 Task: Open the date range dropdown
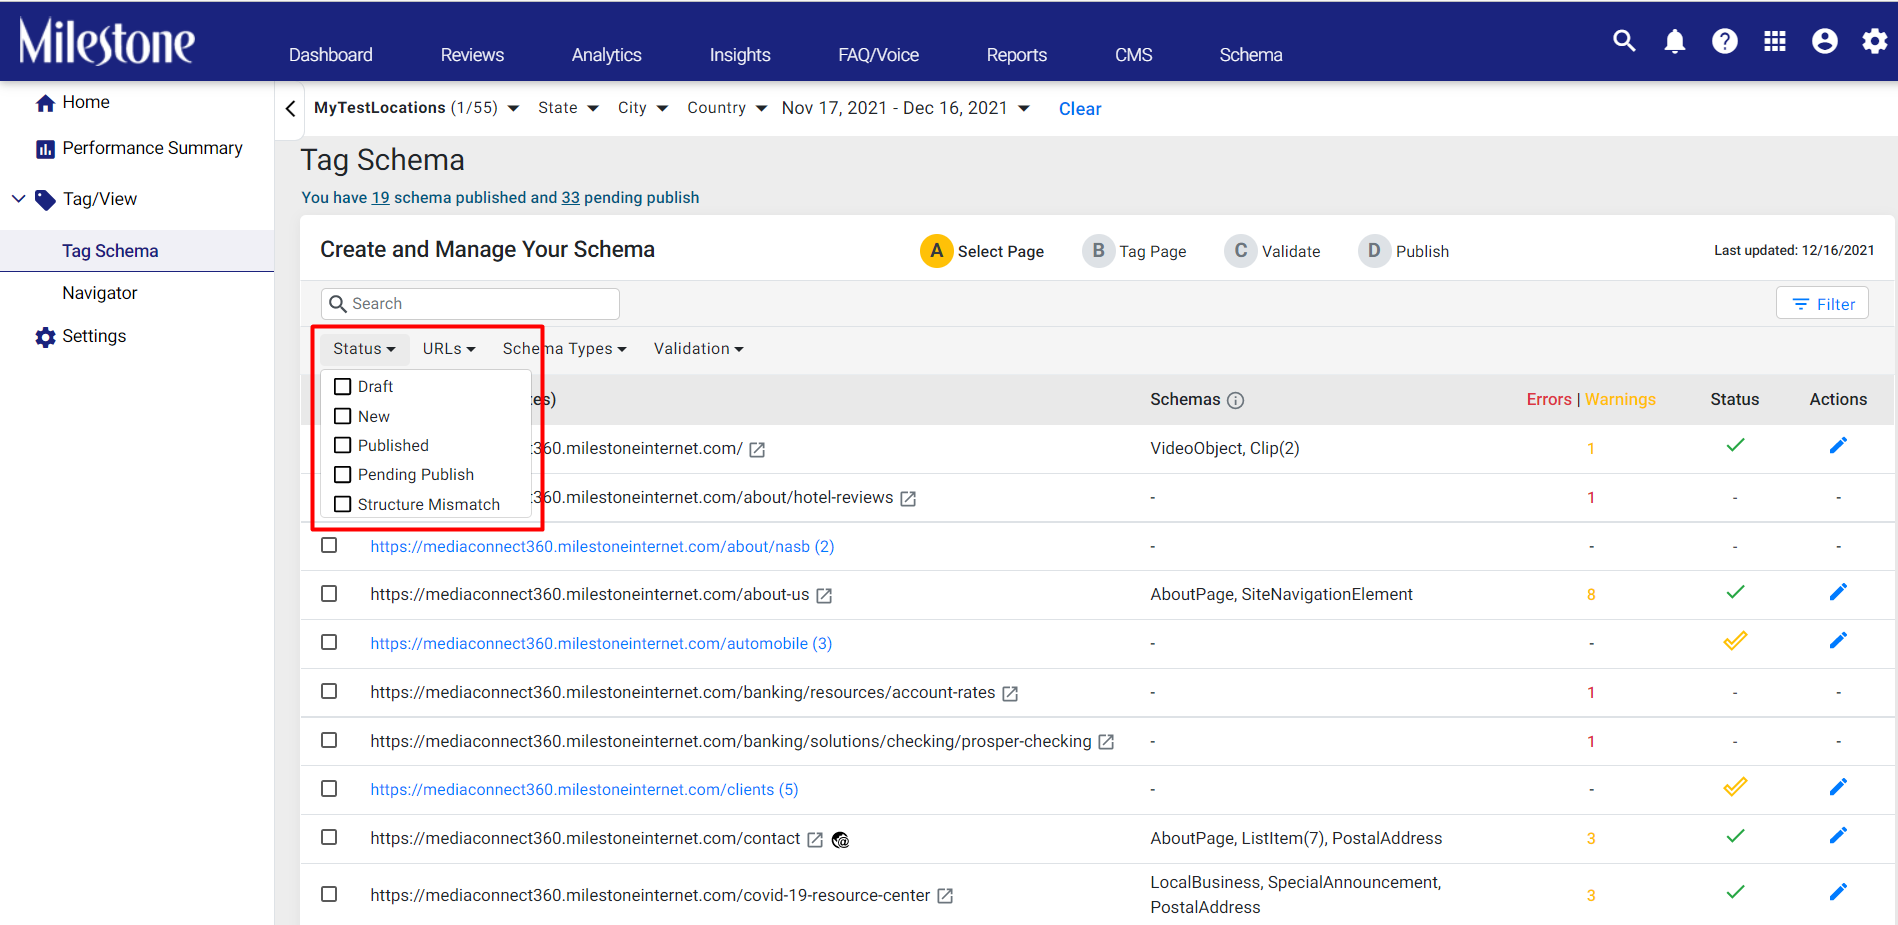pyautogui.click(x=906, y=108)
